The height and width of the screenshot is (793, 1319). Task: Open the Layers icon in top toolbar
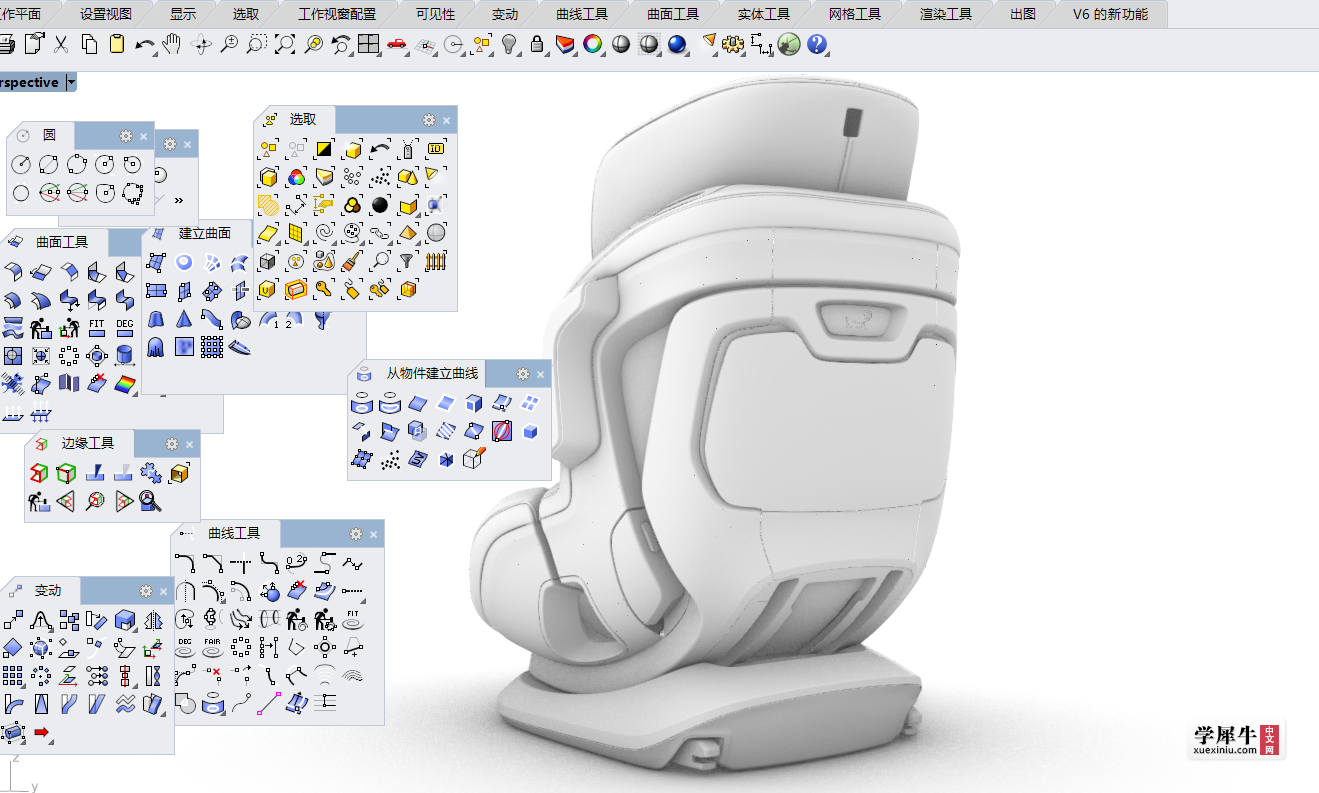(566, 44)
